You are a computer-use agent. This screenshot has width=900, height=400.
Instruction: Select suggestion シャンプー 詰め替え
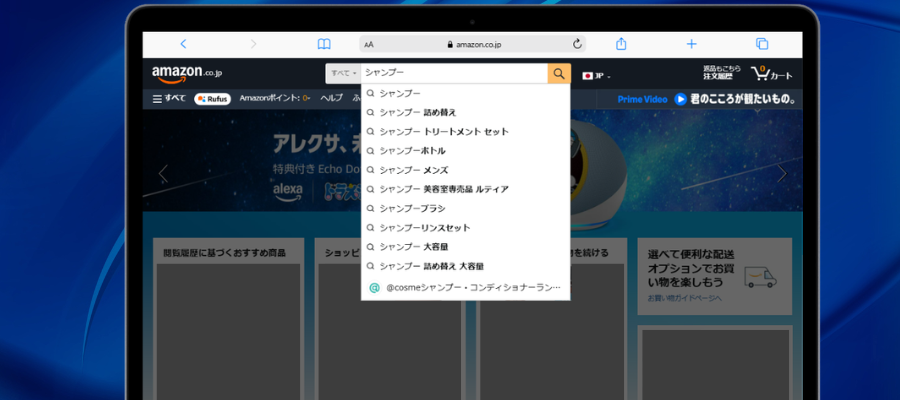tap(465, 112)
